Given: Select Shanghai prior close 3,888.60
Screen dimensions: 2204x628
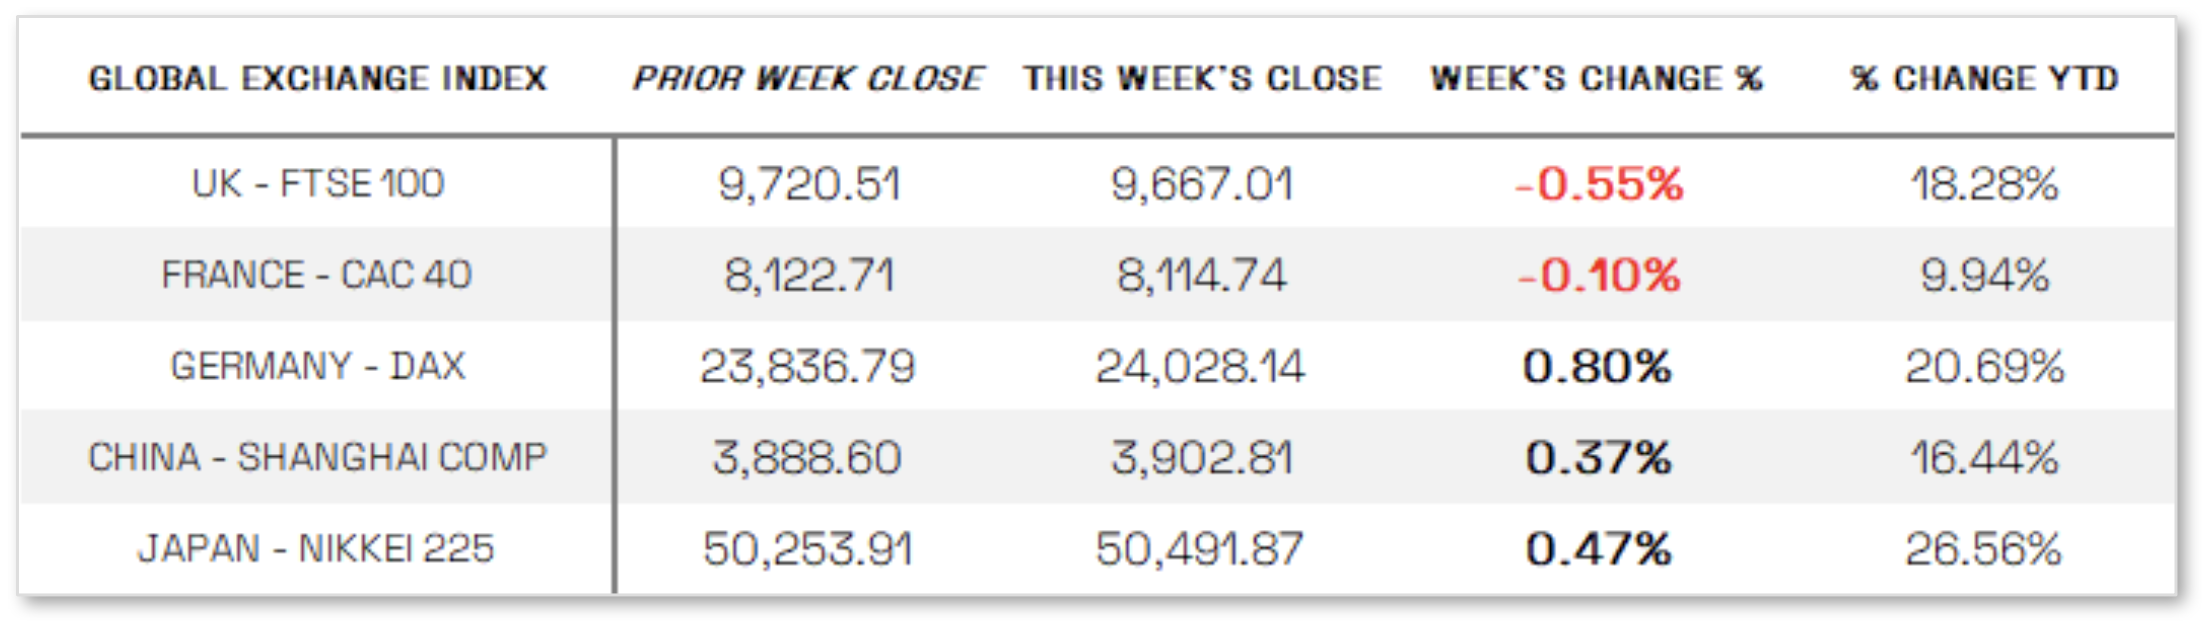Looking at the screenshot, I should [x=807, y=457].
